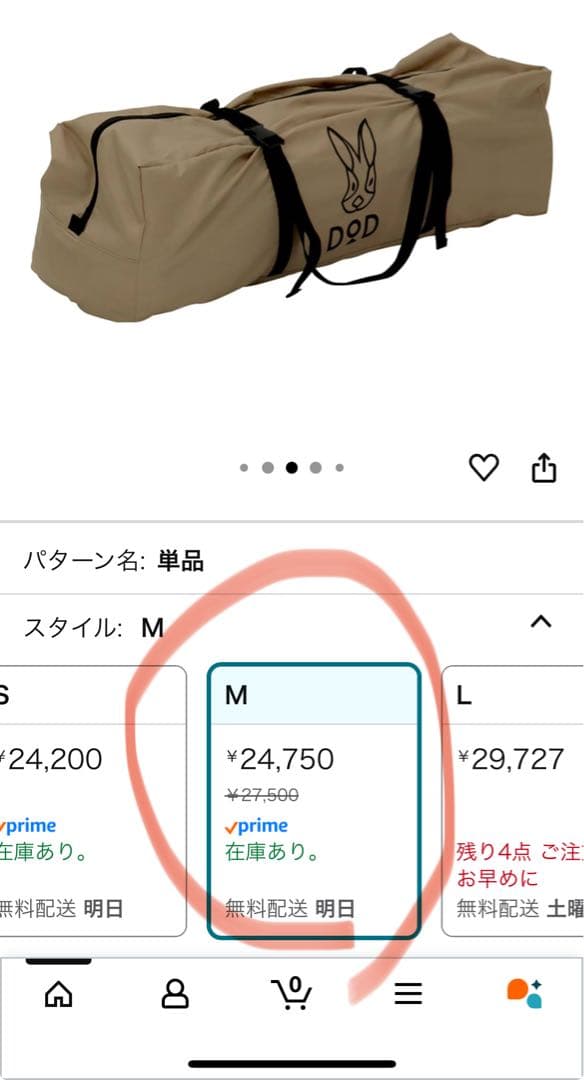Collapse the スタイル section chevron
This screenshot has height=1080, width=584.
(541, 623)
